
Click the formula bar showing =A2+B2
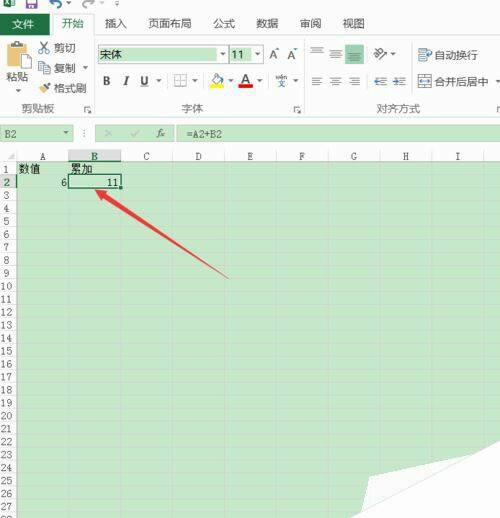338,134
